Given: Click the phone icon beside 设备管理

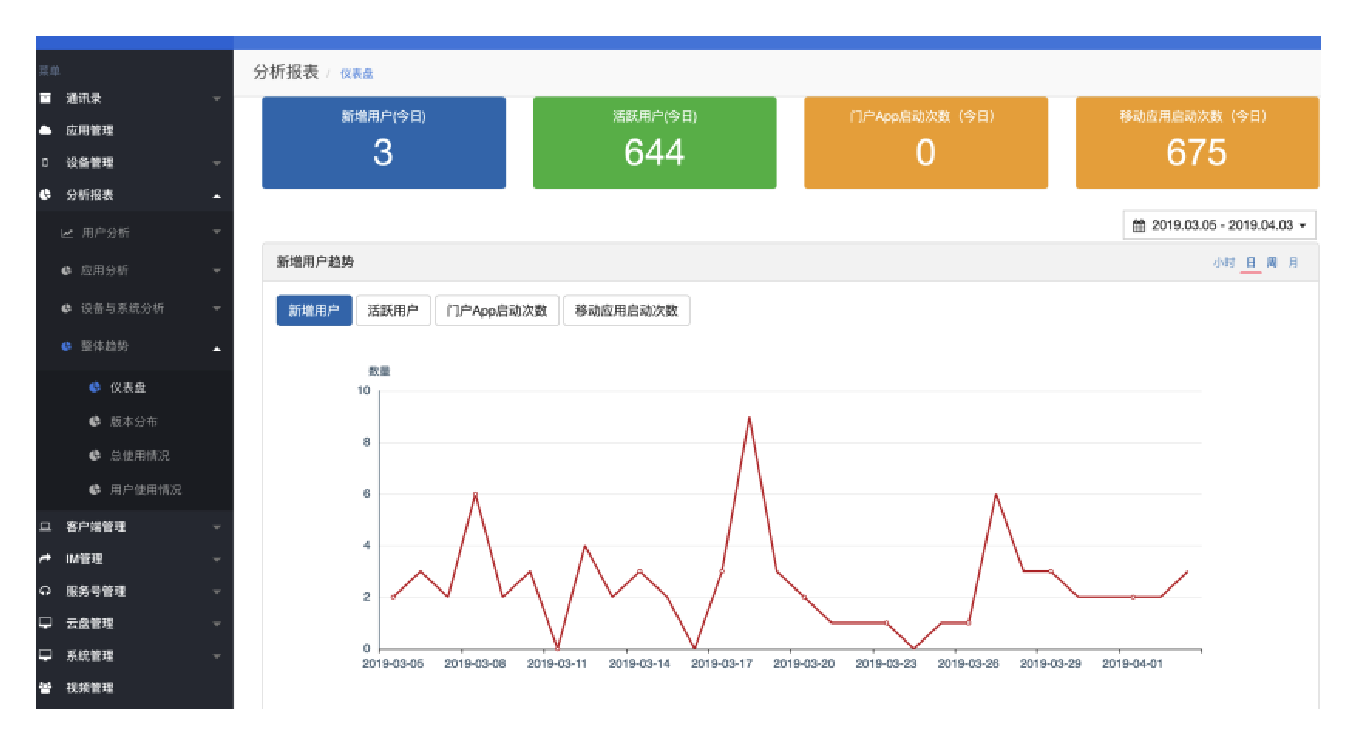Looking at the screenshot, I should click(x=45, y=162).
